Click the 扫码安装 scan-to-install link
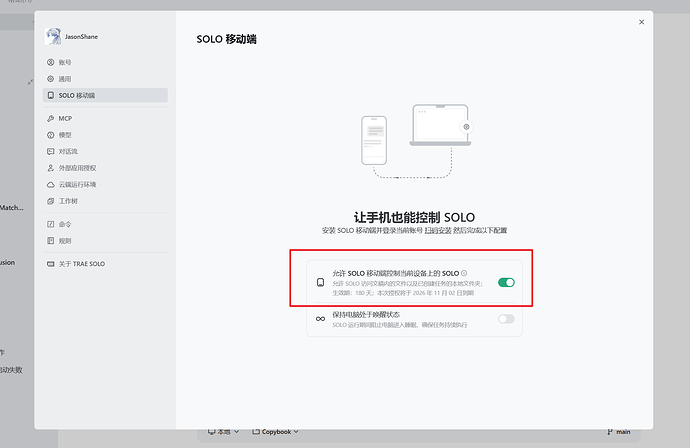690x448 pixels. (438, 231)
